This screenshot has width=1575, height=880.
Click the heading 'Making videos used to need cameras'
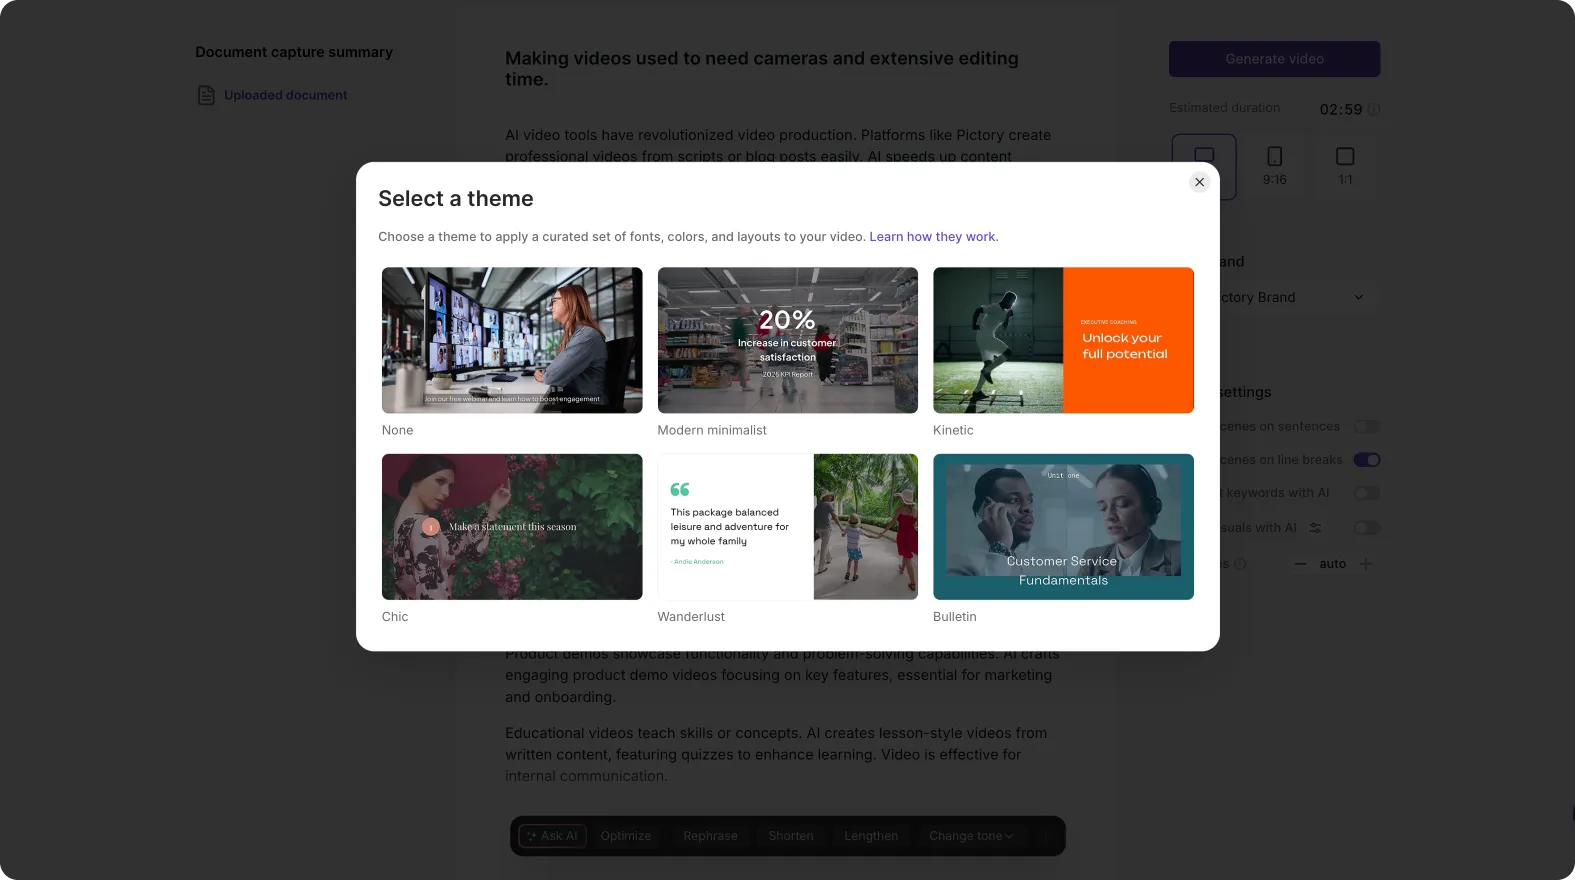click(762, 69)
